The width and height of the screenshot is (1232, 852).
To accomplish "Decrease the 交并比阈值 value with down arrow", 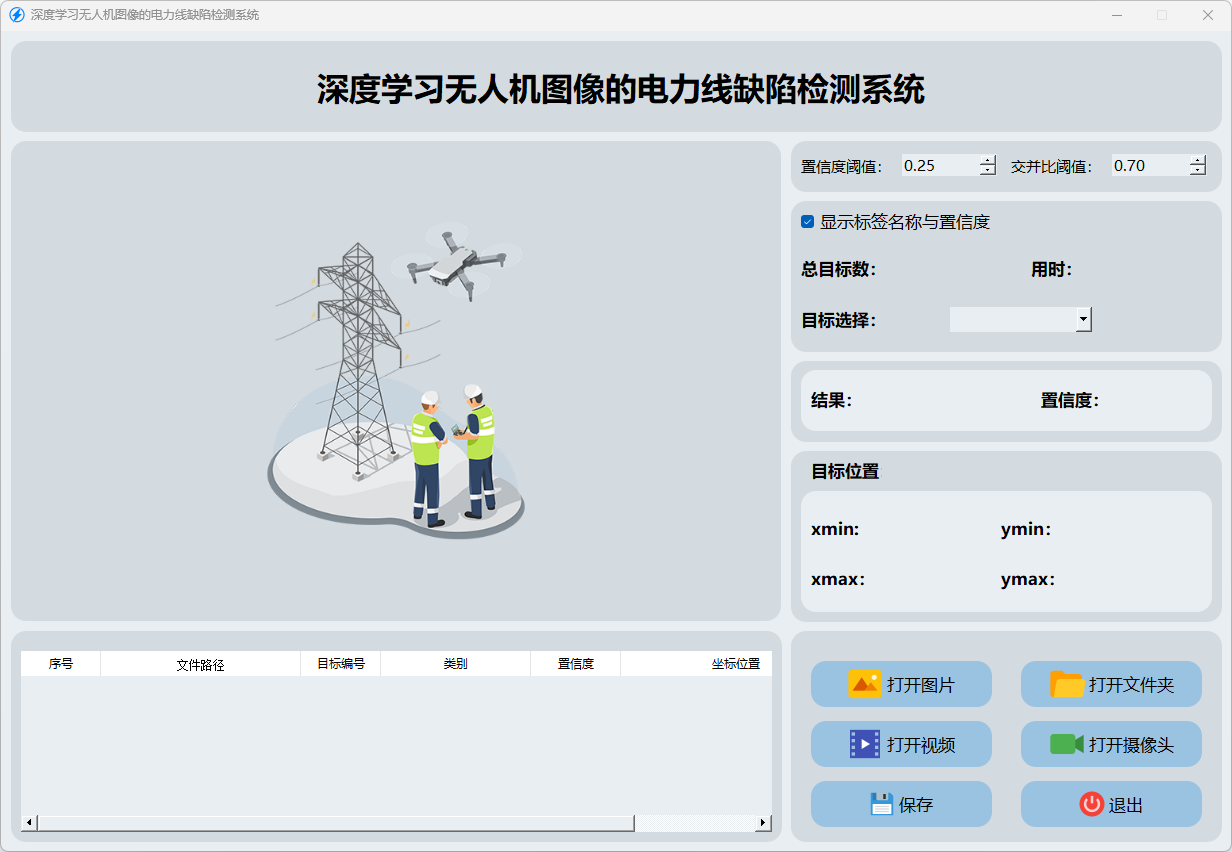I will click(1198, 171).
